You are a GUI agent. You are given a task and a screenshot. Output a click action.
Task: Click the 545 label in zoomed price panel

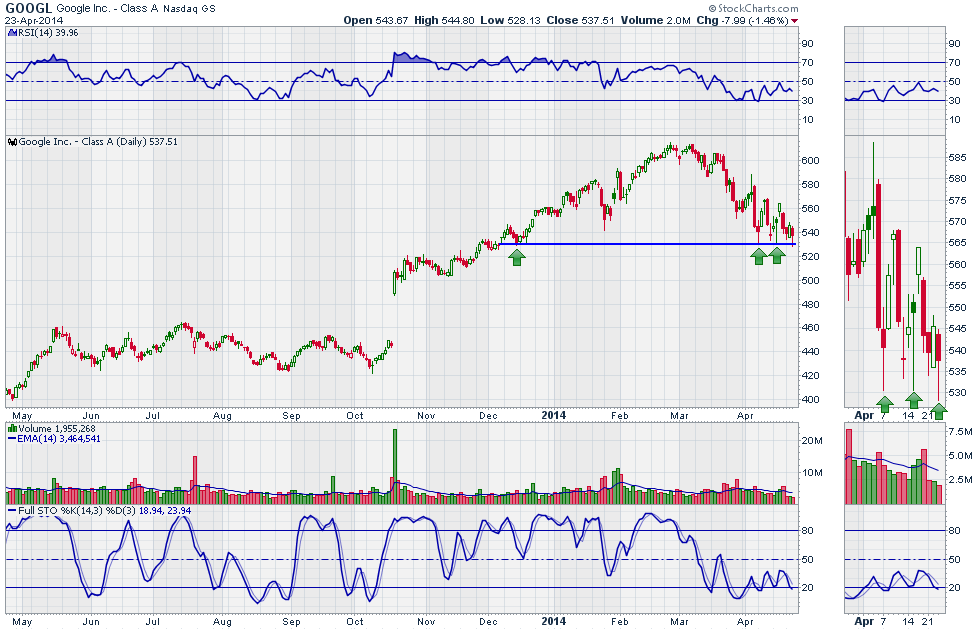coord(957,329)
